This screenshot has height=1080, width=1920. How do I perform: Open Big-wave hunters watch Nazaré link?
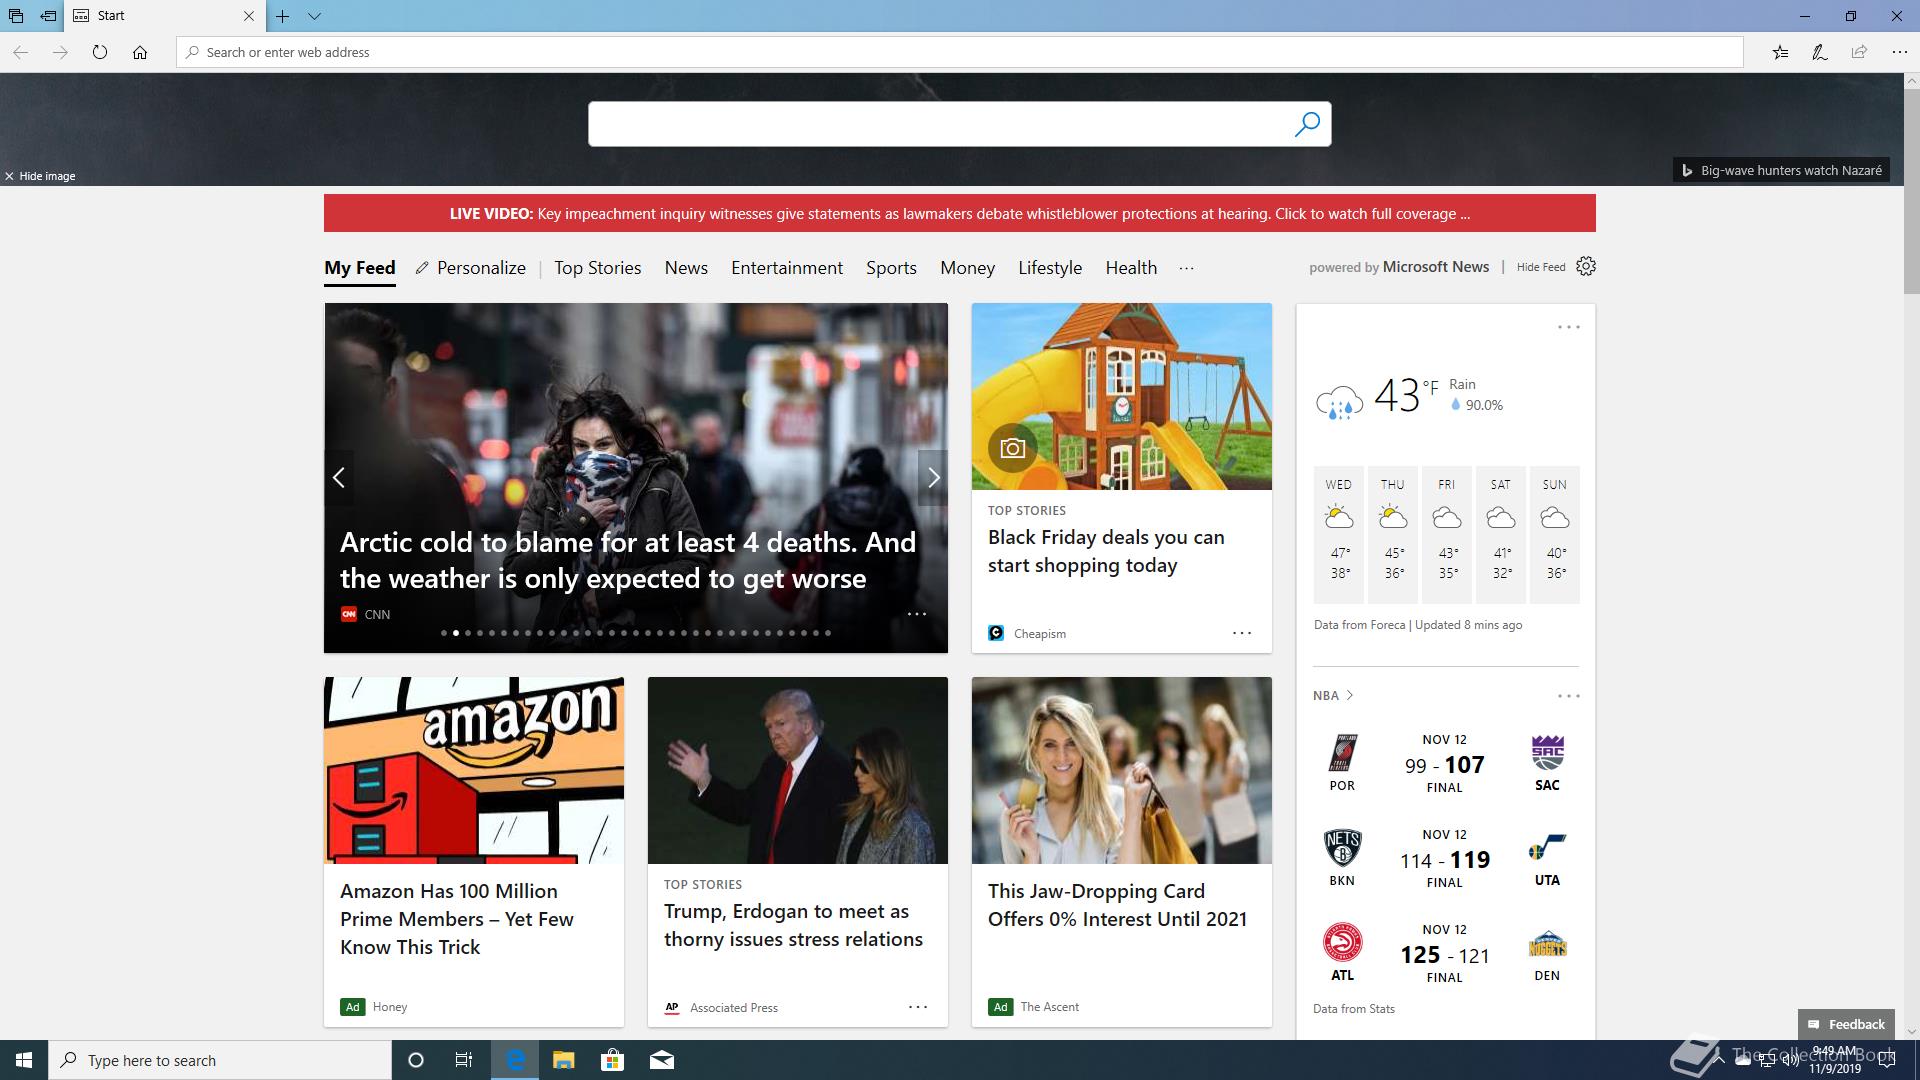pos(1781,170)
